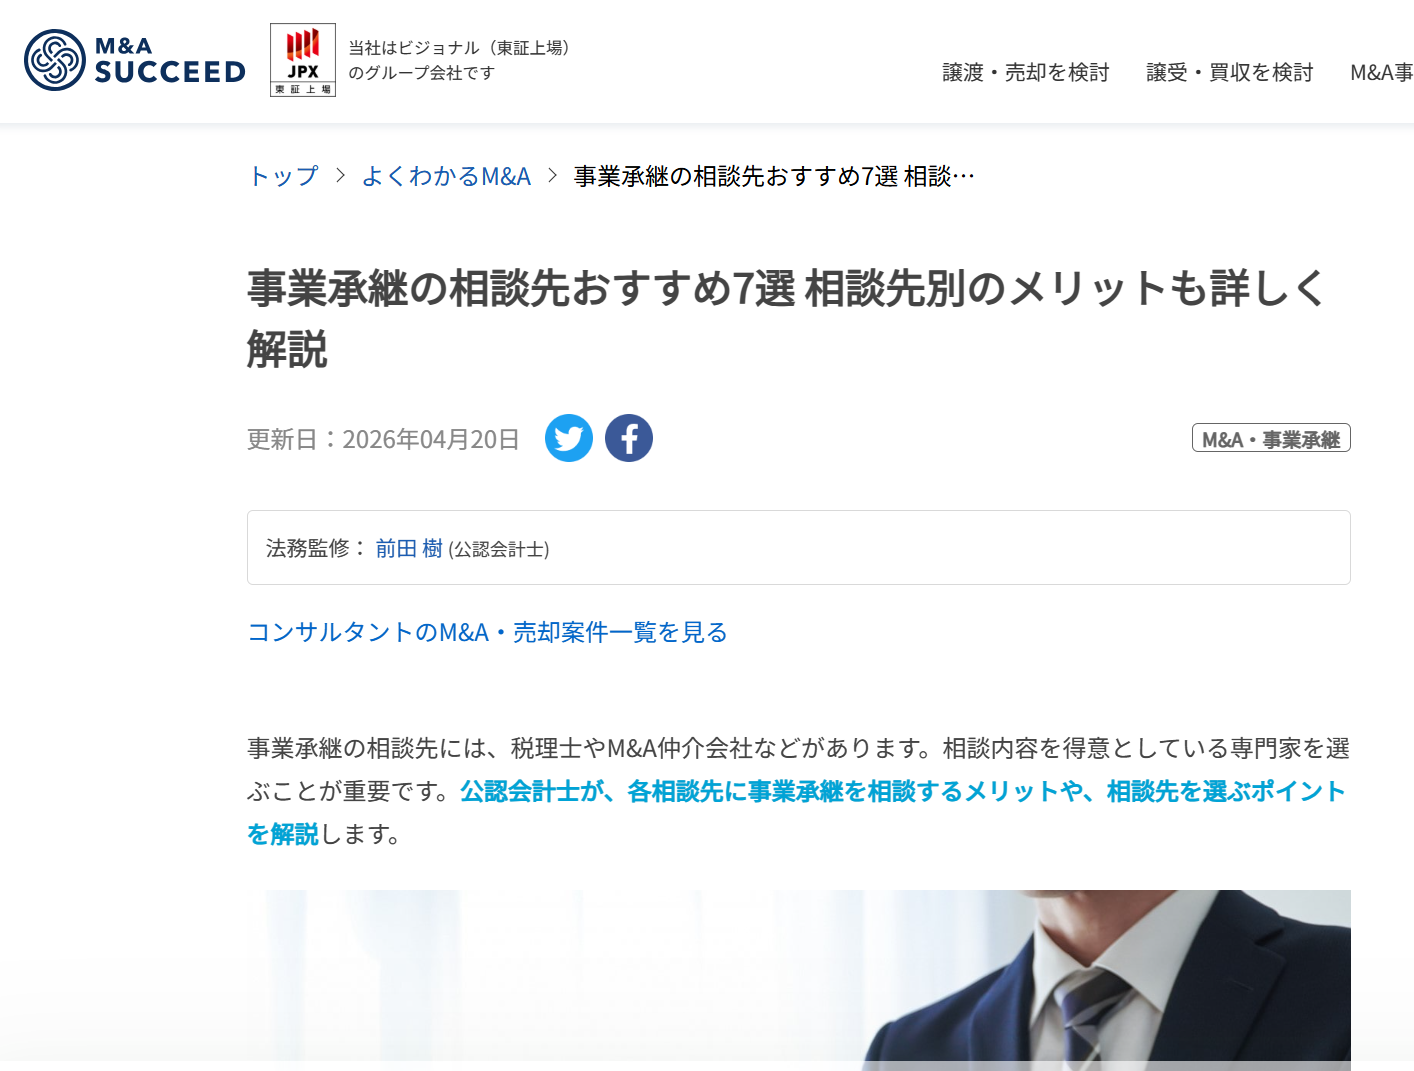Open the 譲渡・売却を検討 menu
Screen dimensions: 1414x1071
click(x=1026, y=72)
